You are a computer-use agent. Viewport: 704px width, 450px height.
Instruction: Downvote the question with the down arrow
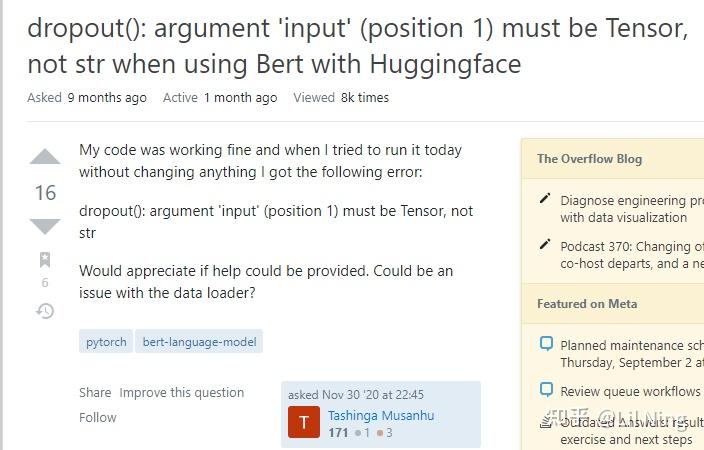[x=45, y=226]
